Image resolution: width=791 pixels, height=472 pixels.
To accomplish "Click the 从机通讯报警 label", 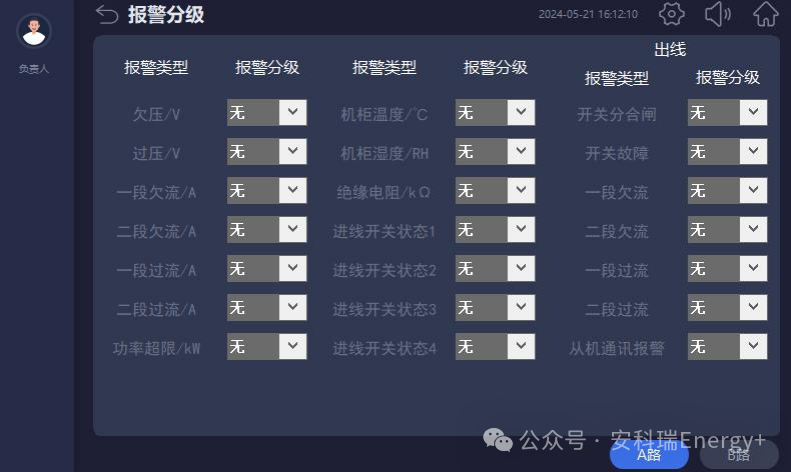I will pos(616,348).
